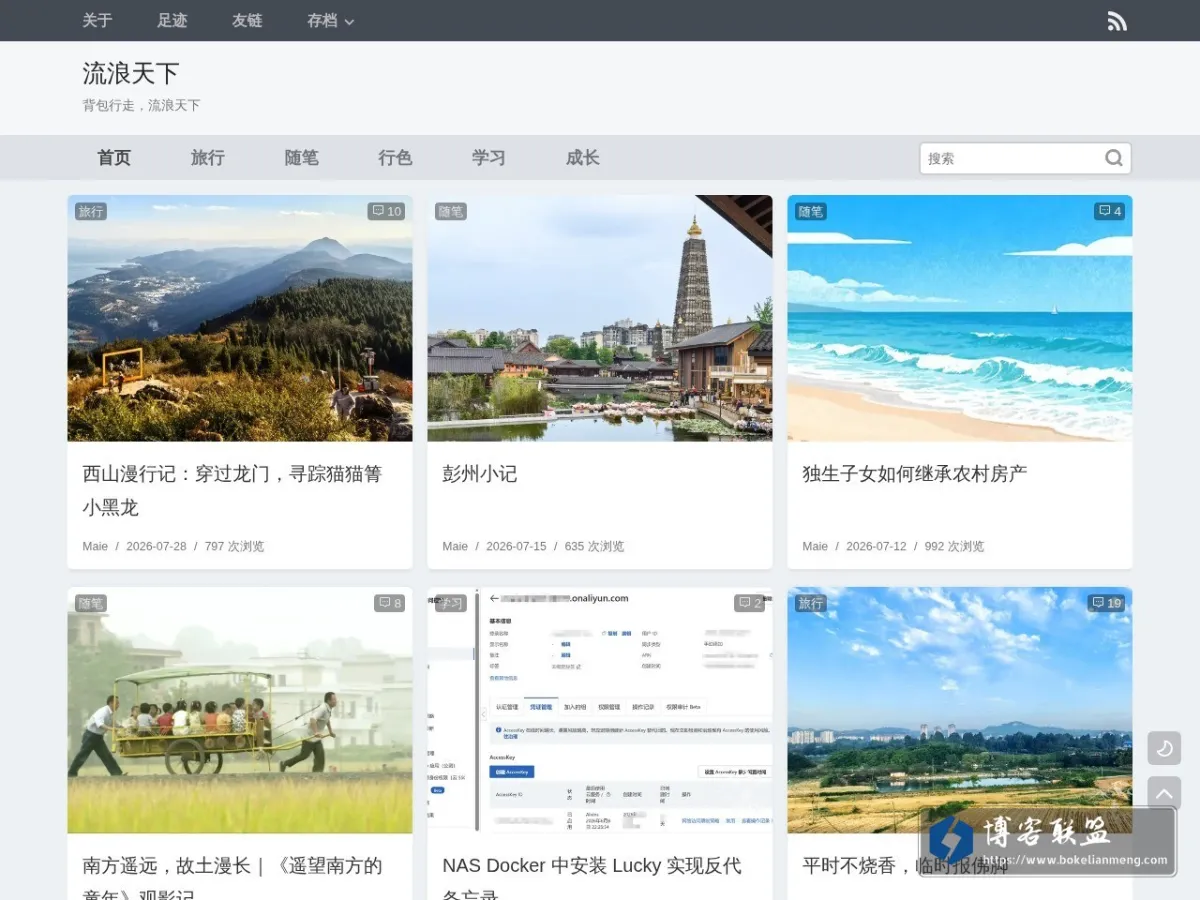
Task: Open the cart-pulling film still thumbnail
Action: pyautogui.click(x=240, y=710)
